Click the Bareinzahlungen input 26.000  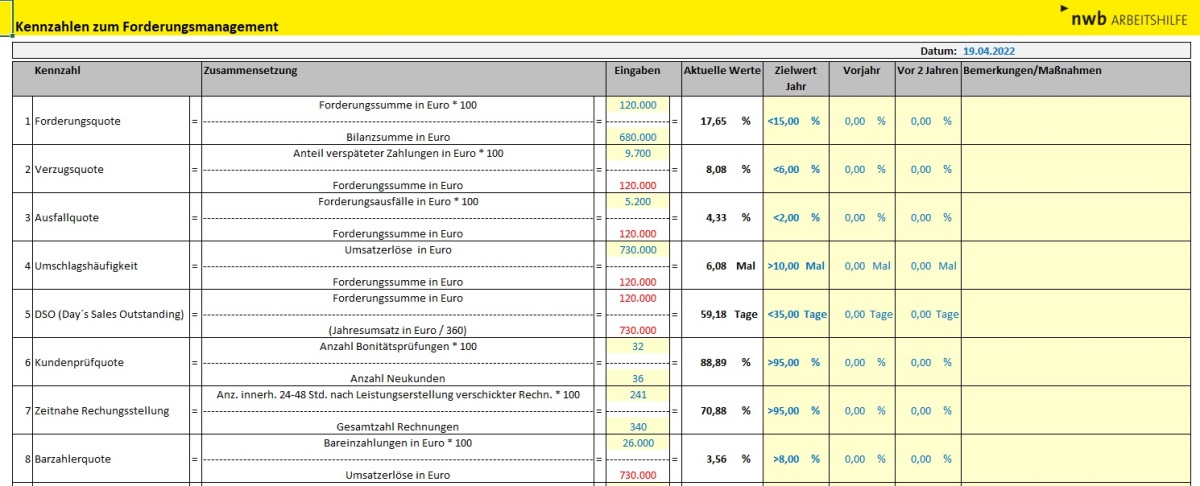(x=638, y=442)
